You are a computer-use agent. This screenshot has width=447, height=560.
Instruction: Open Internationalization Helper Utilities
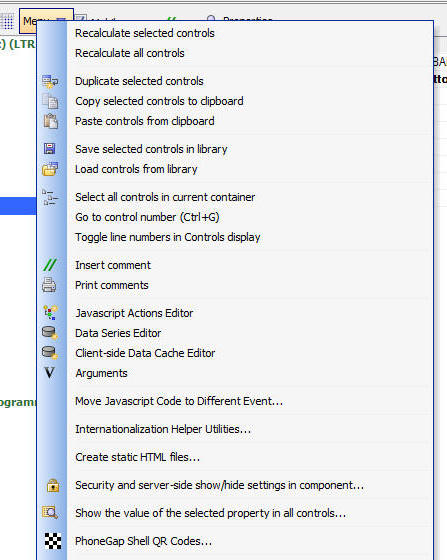pos(163,429)
